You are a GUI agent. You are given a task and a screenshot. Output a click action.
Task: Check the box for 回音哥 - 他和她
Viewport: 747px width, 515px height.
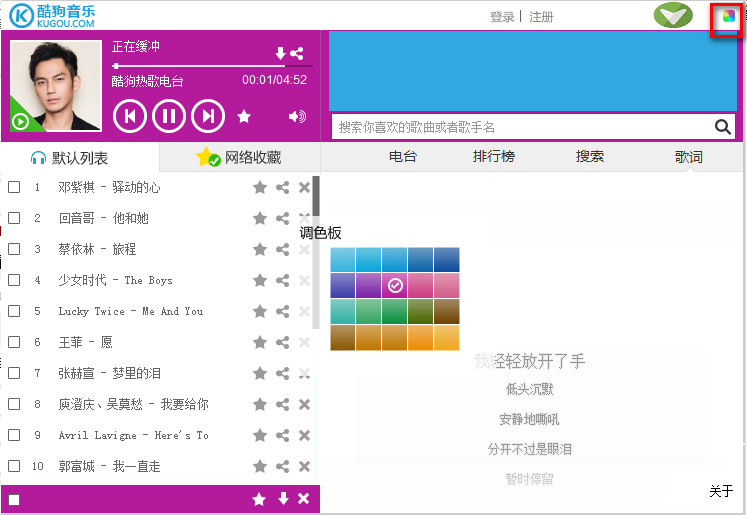[x=14, y=218]
